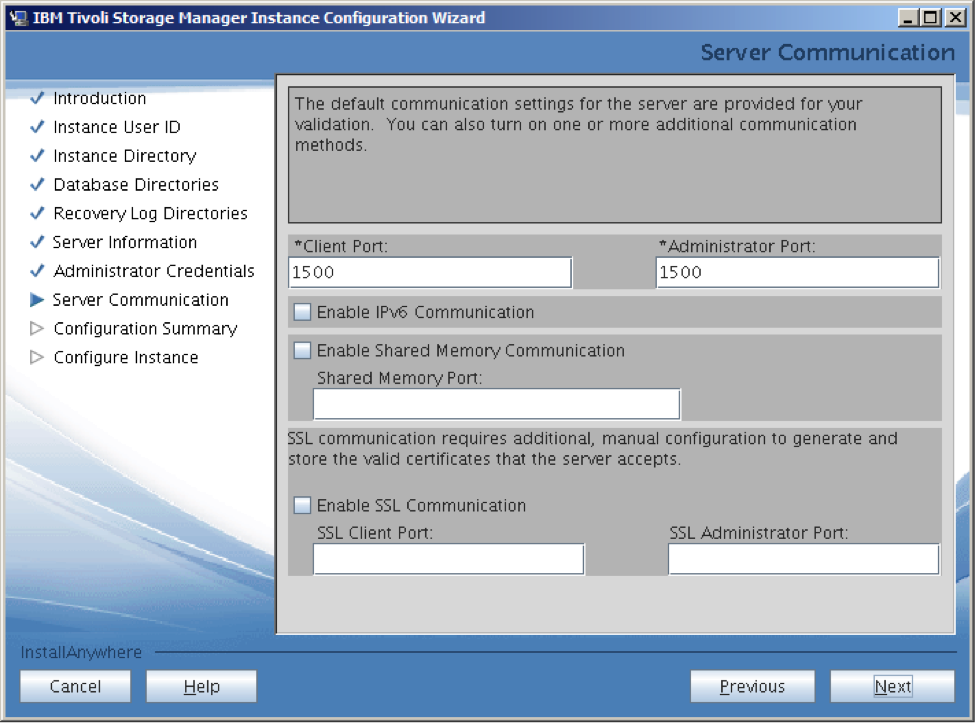Click the hollow arrow beside Configure Instance
This screenshot has height=723, width=975.
tap(37, 357)
